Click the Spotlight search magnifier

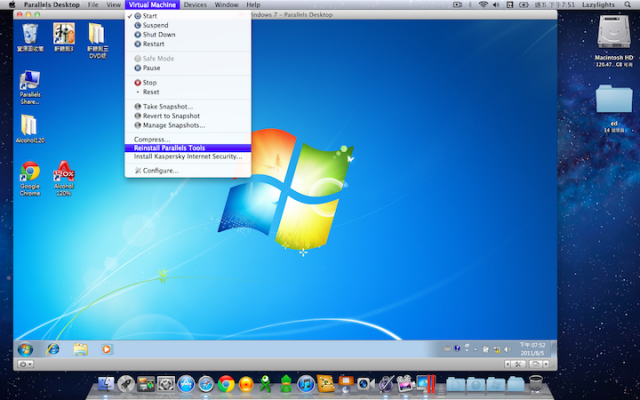click(x=627, y=5)
